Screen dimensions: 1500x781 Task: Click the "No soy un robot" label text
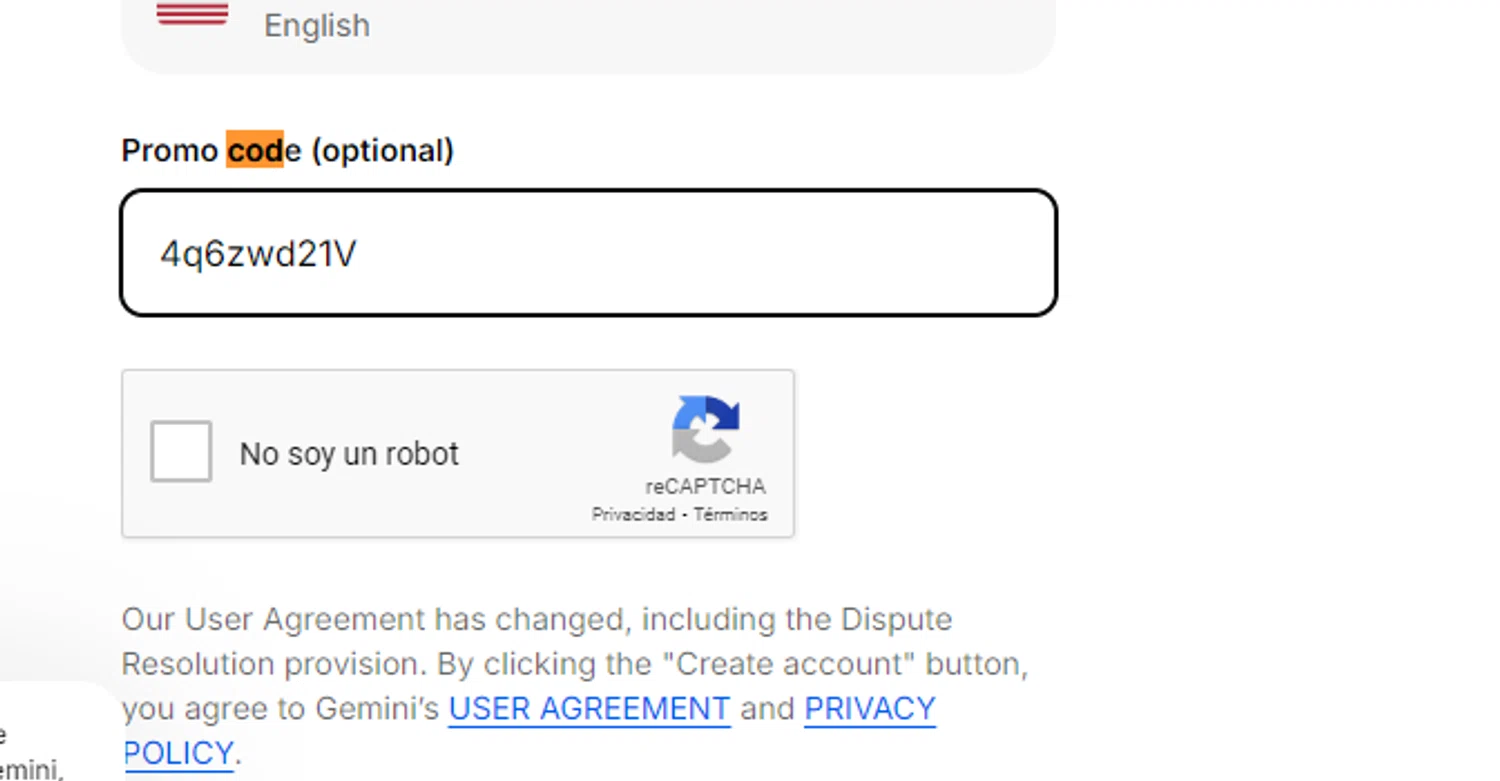tap(349, 454)
